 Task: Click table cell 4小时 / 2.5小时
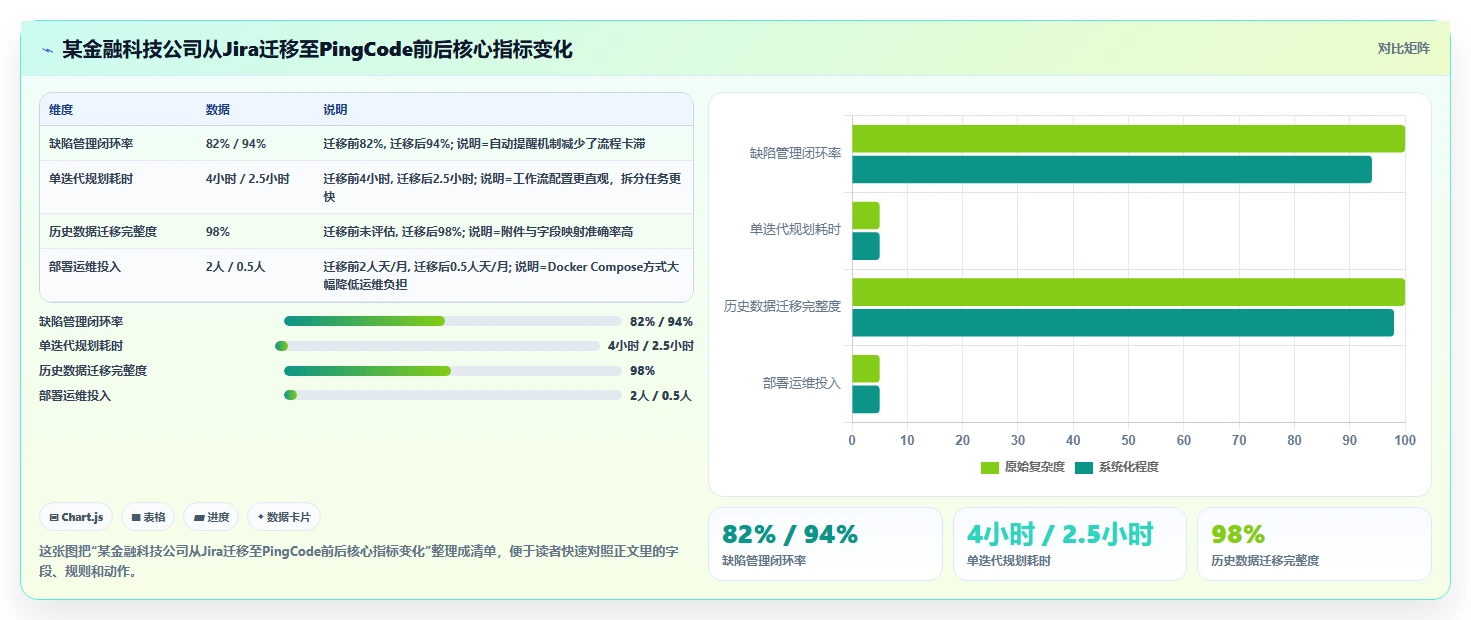click(x=248, y=179)
